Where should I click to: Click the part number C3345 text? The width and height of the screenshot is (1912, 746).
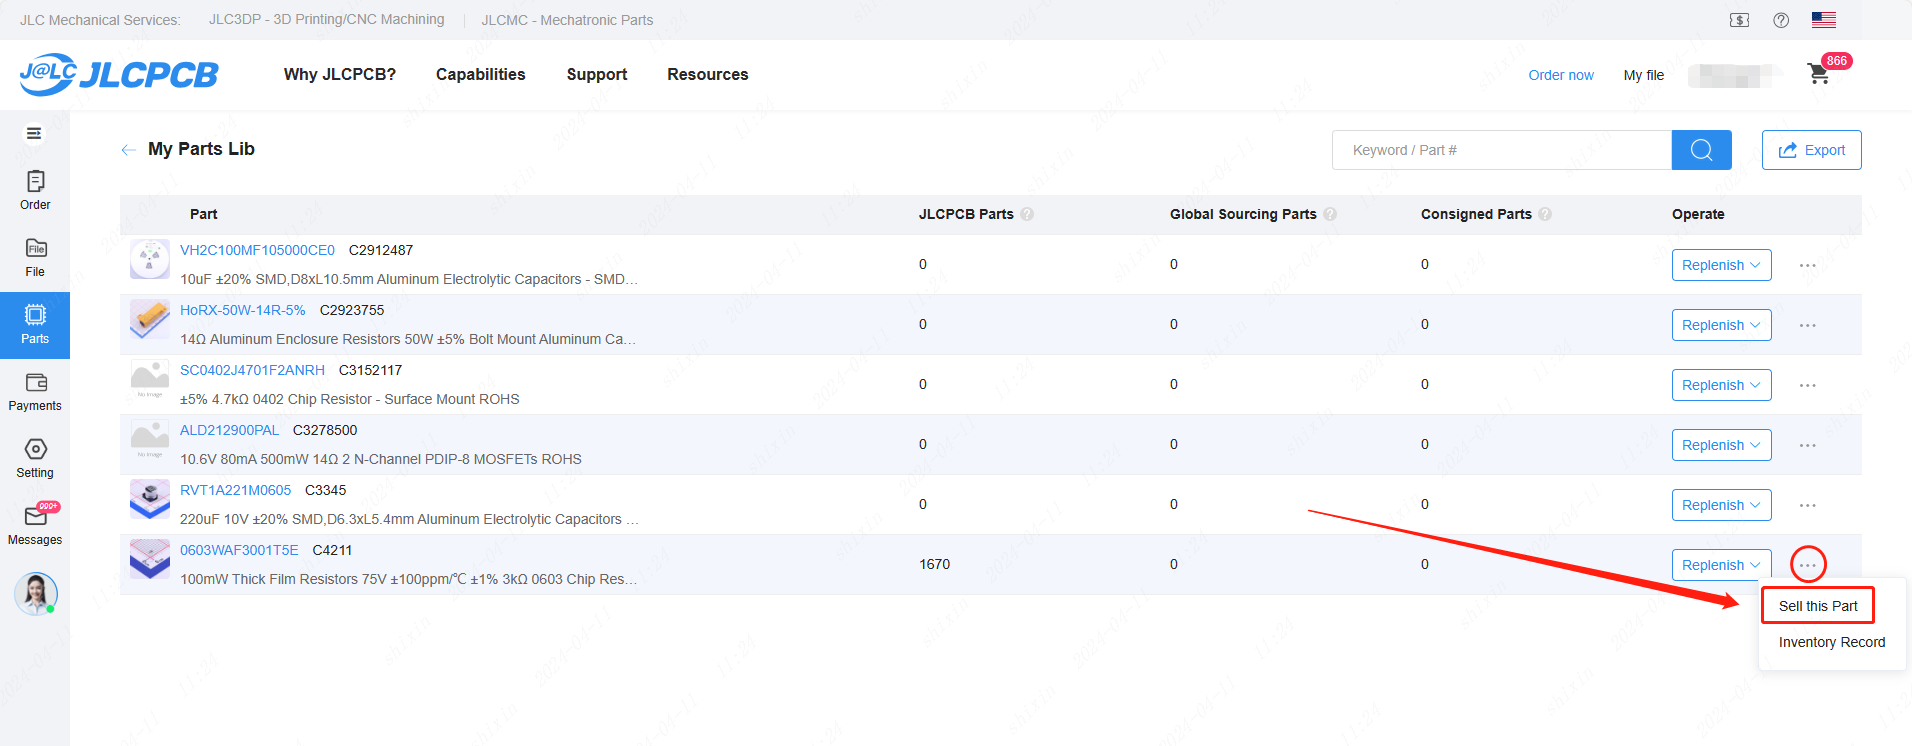click(326, 490)
